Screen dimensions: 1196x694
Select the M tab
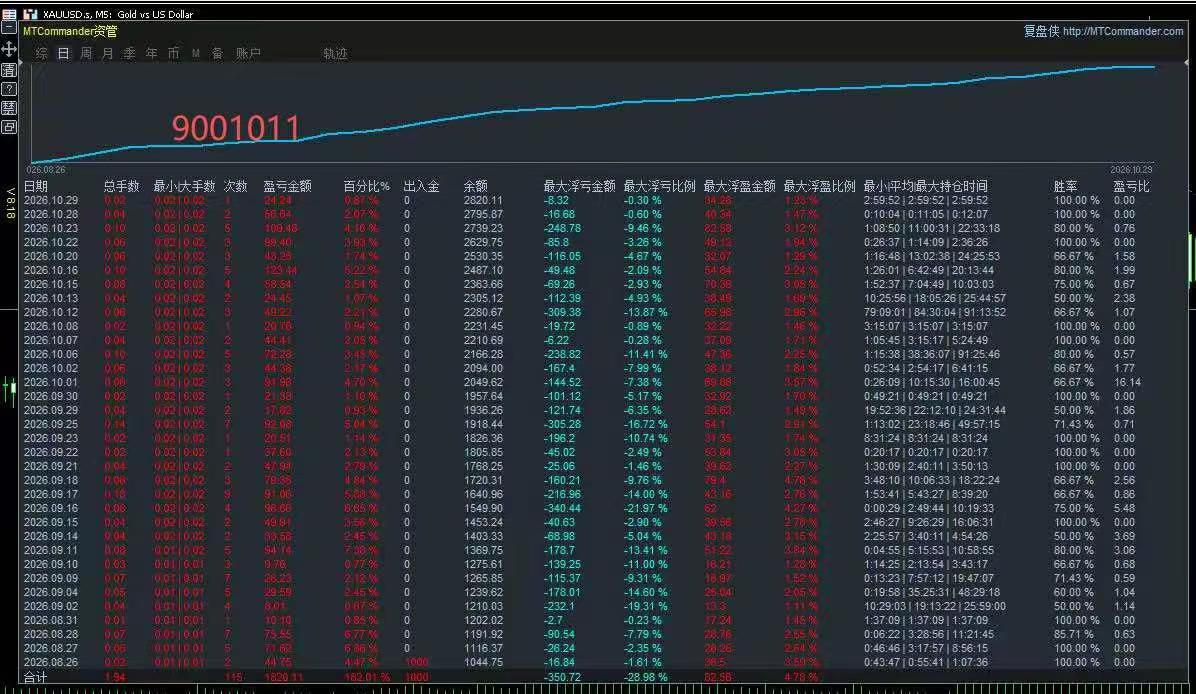[x=196, y=53]
